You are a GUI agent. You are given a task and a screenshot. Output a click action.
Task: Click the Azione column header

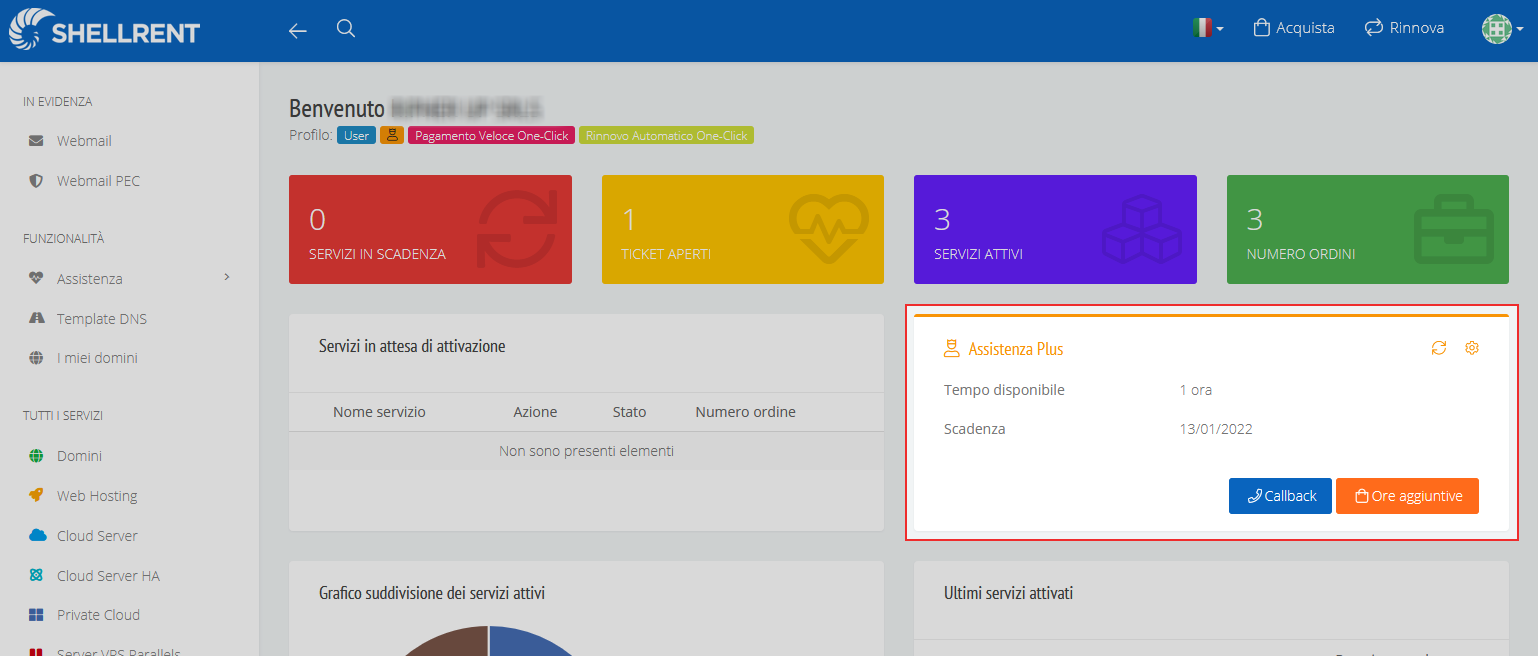(535, 412)
